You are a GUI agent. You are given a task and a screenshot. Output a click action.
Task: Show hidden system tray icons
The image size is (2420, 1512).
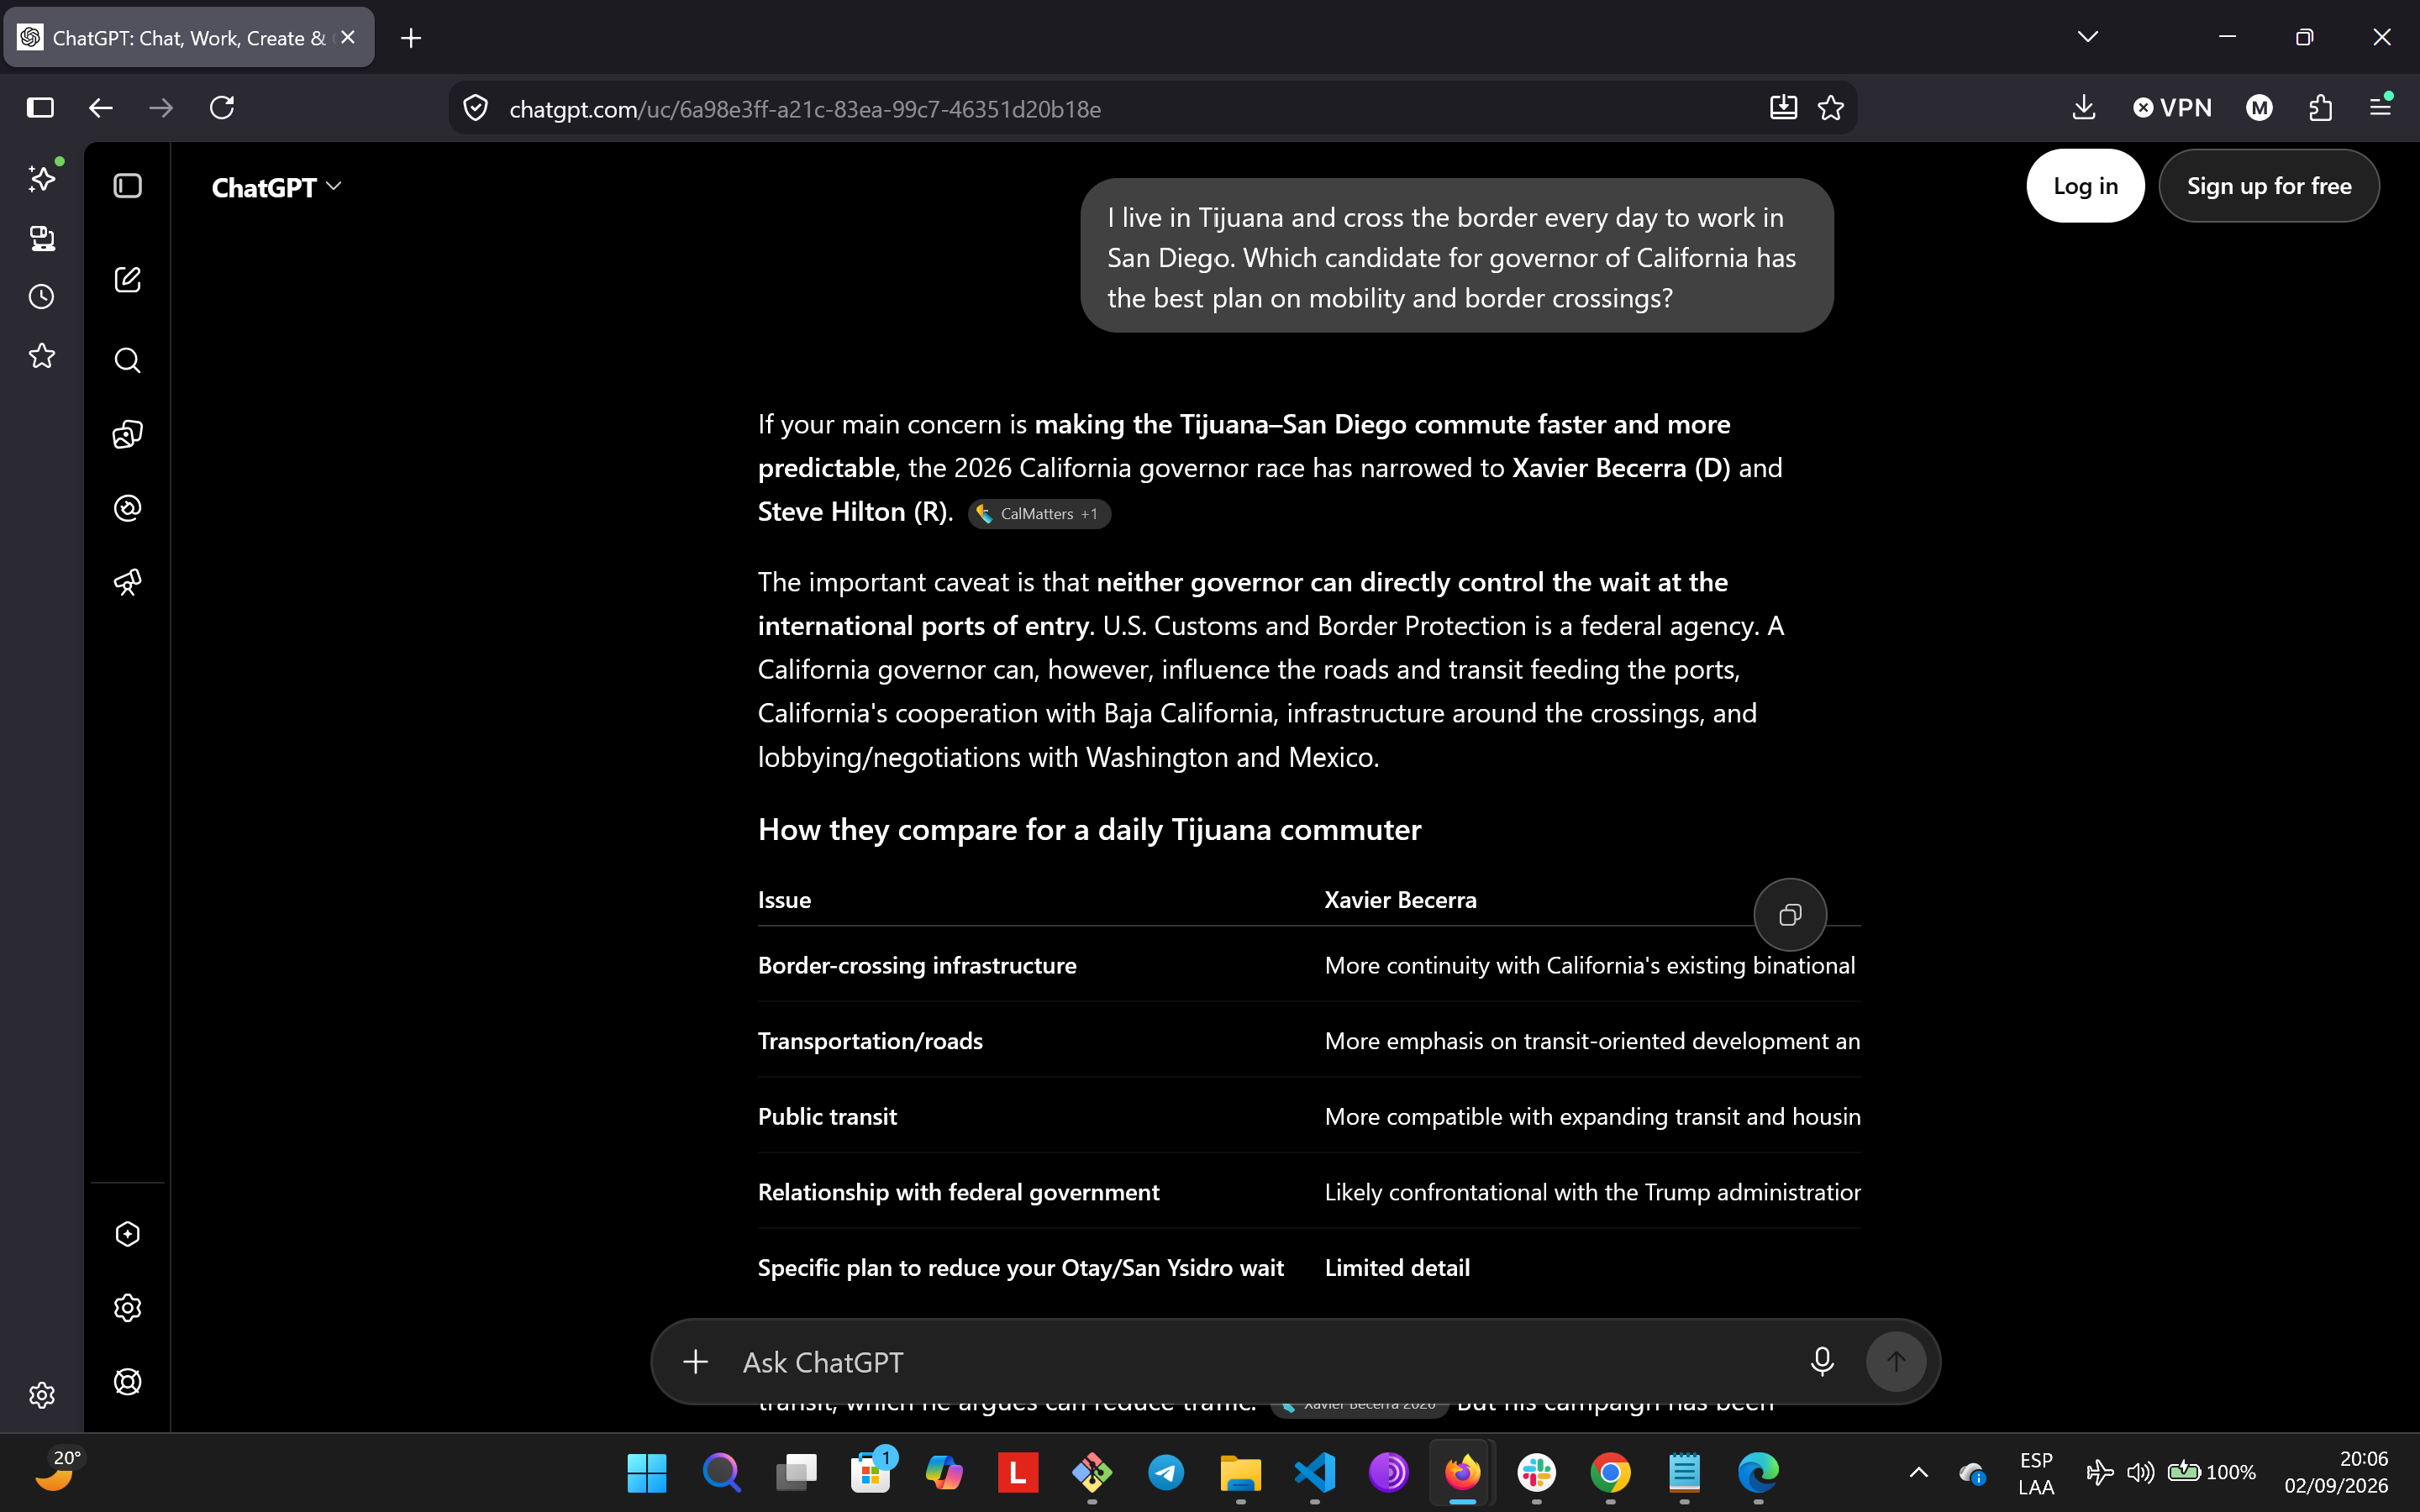pos(1918,1473)
